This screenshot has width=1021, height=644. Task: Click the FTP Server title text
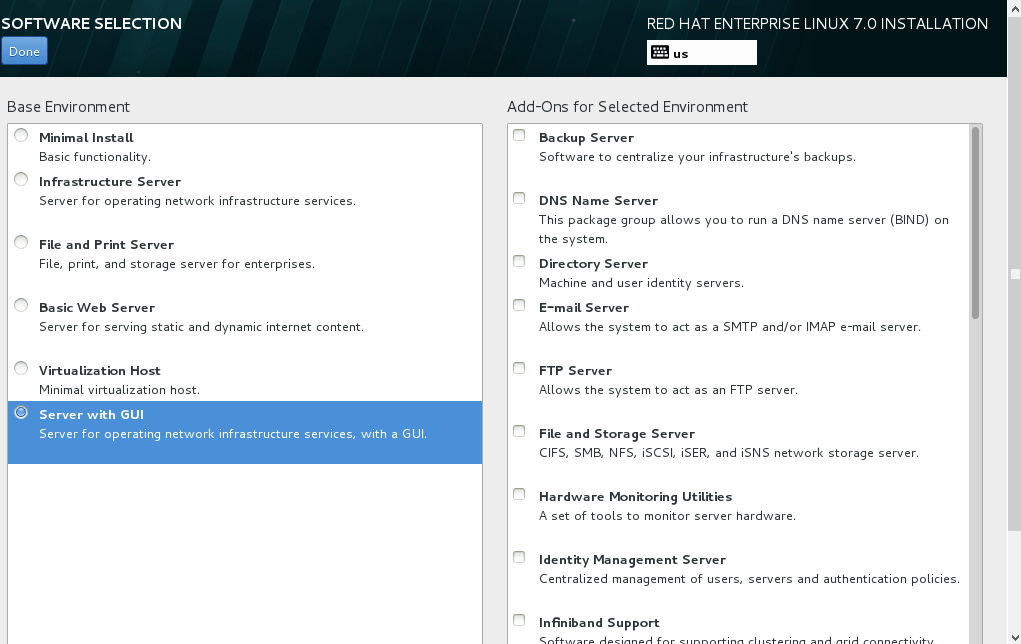click(576, 371)
